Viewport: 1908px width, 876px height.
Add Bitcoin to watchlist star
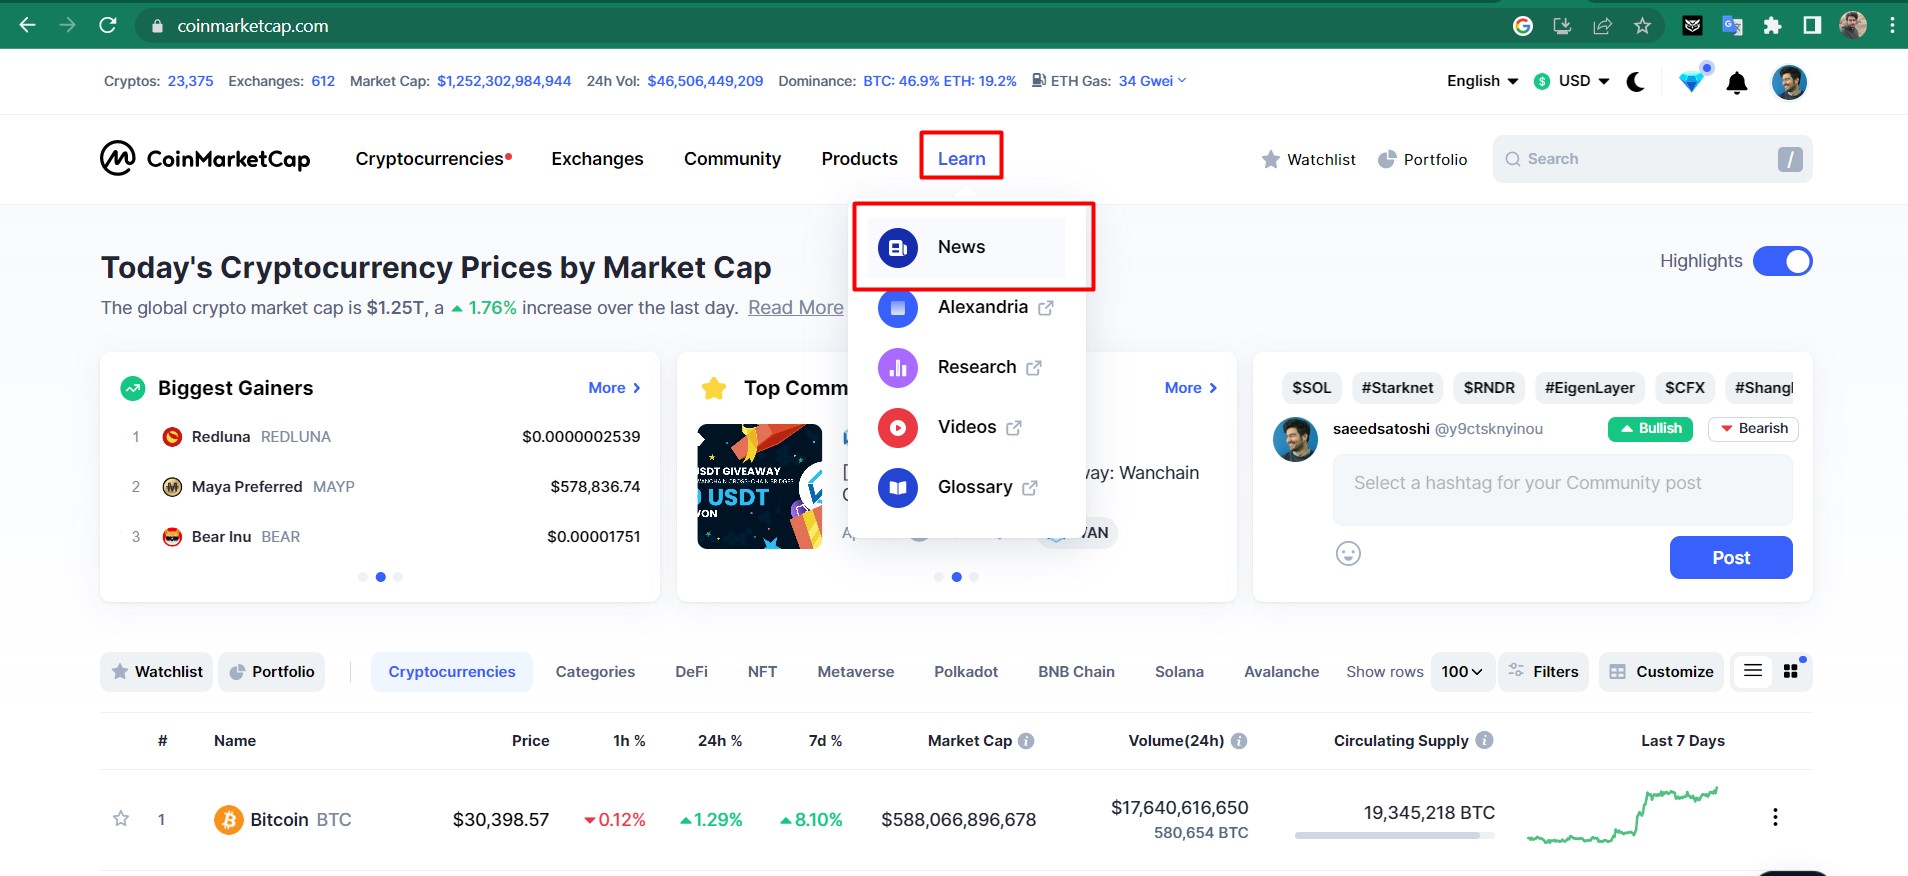121,819
